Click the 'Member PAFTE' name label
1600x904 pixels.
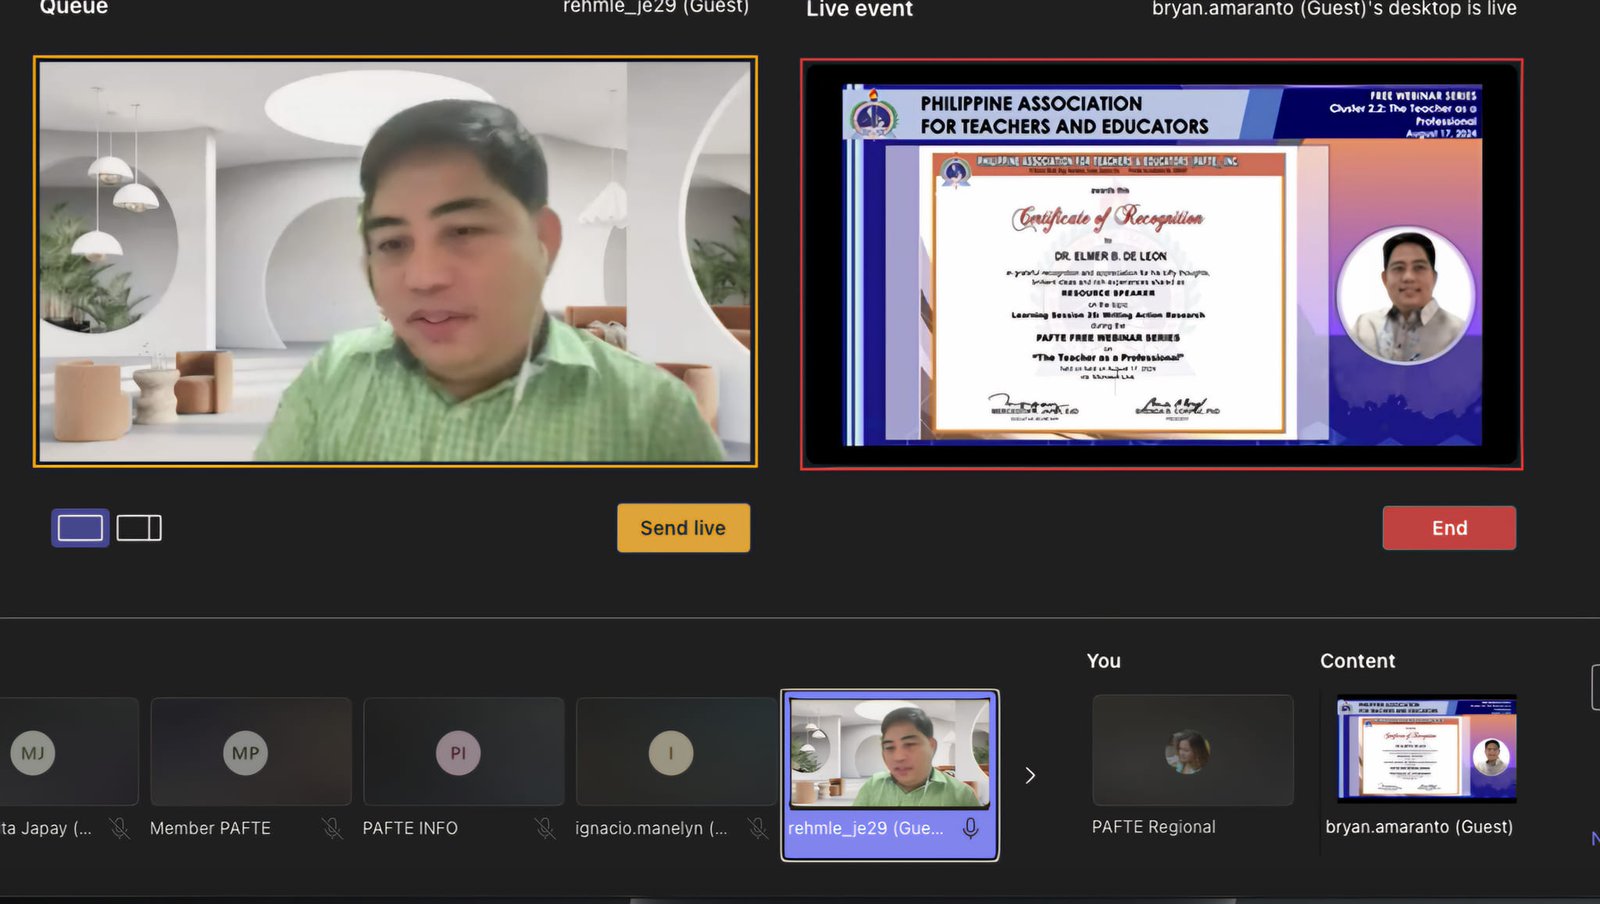click(x=210, y=828)
